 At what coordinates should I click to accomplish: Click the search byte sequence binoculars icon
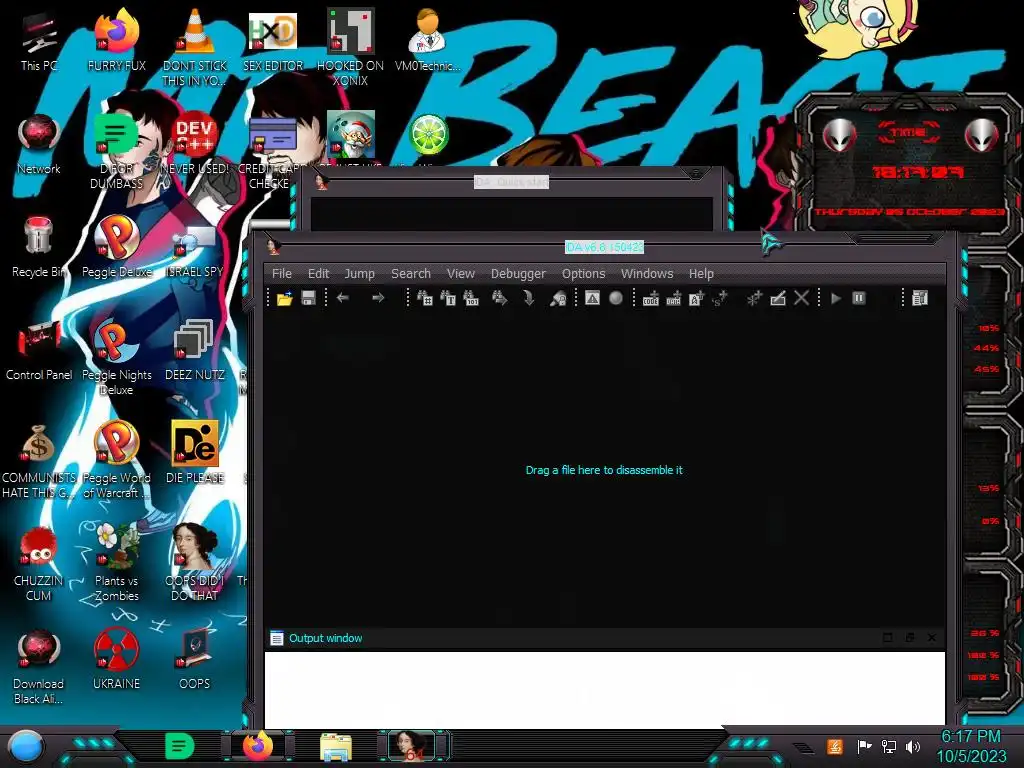471,298
